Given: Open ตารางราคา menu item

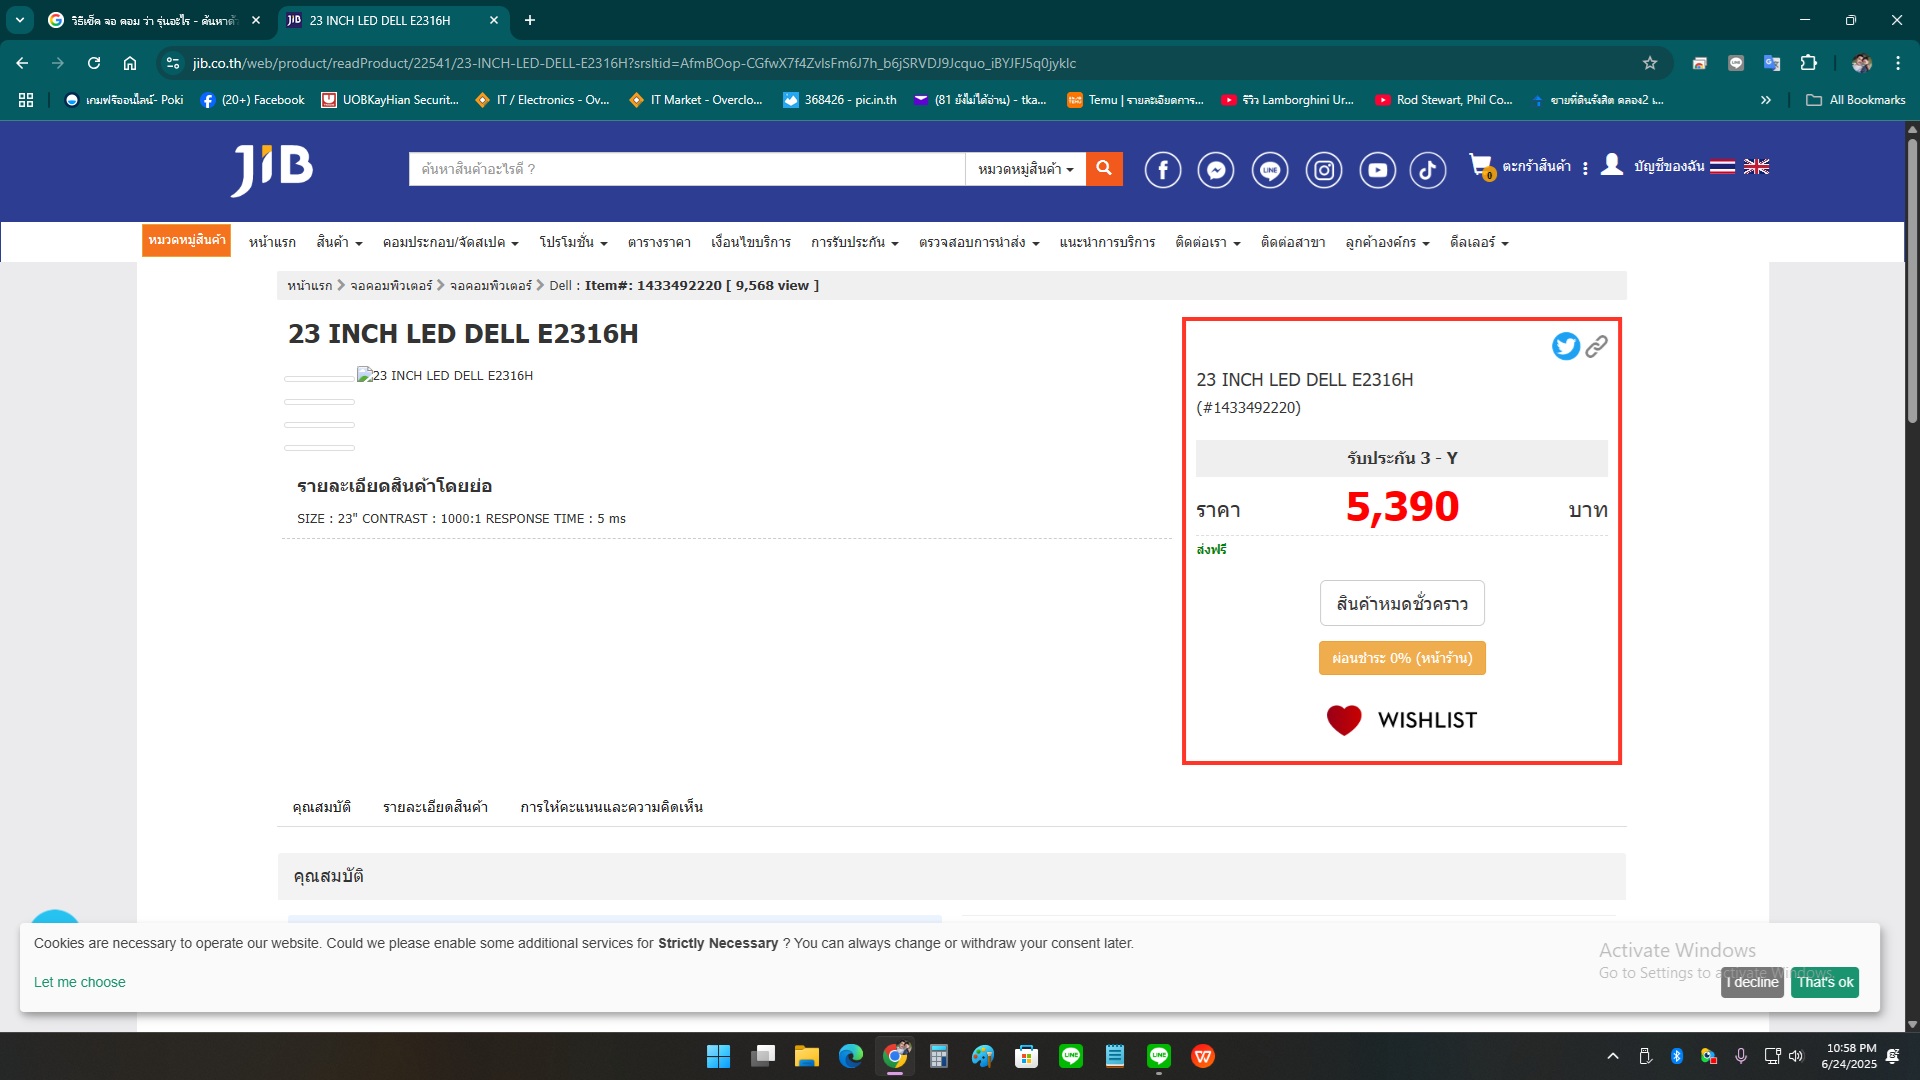Looking at the screenshot, I should coord(659,242).
